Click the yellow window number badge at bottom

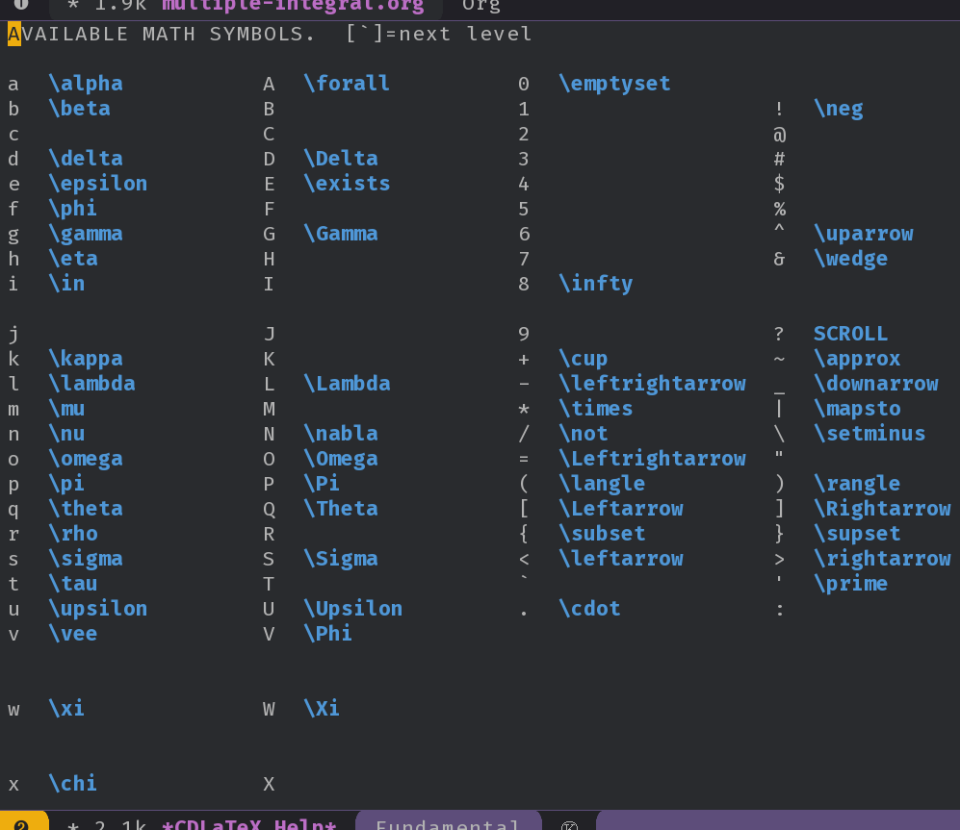(21, 823)
